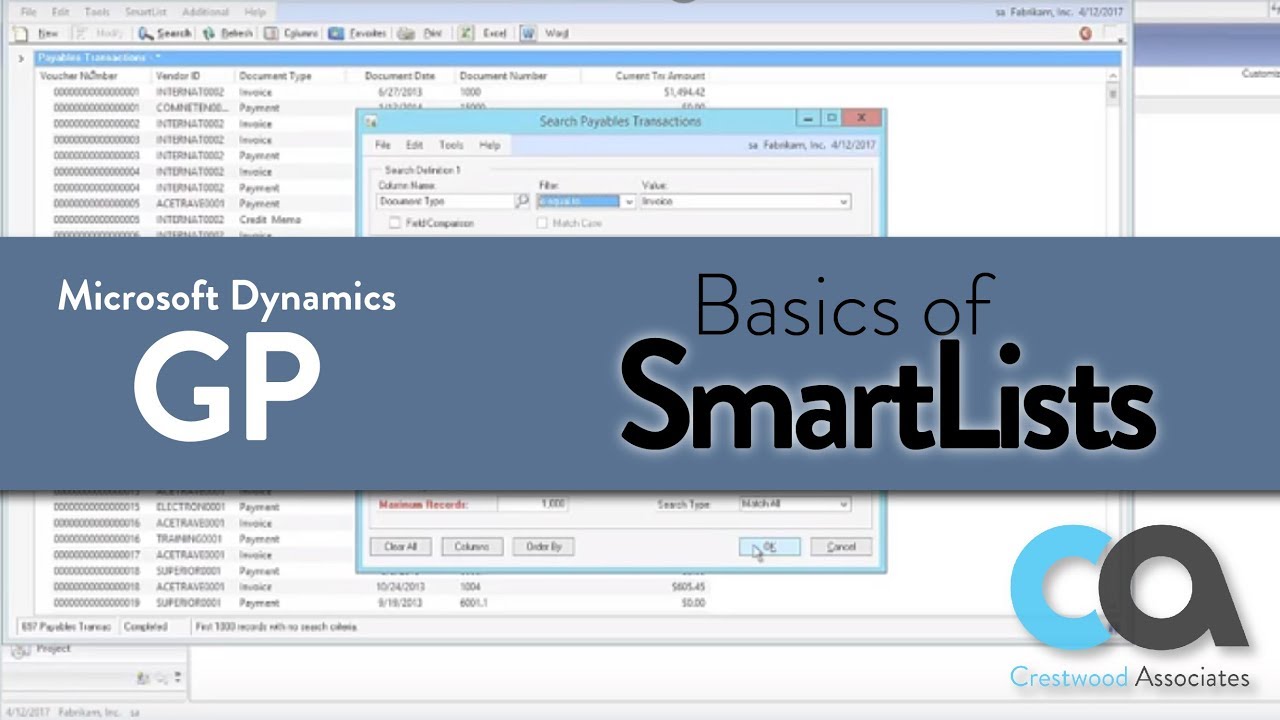Click the Document Number column header
The width and height of the screenshot is (1280, 720).
503,76
